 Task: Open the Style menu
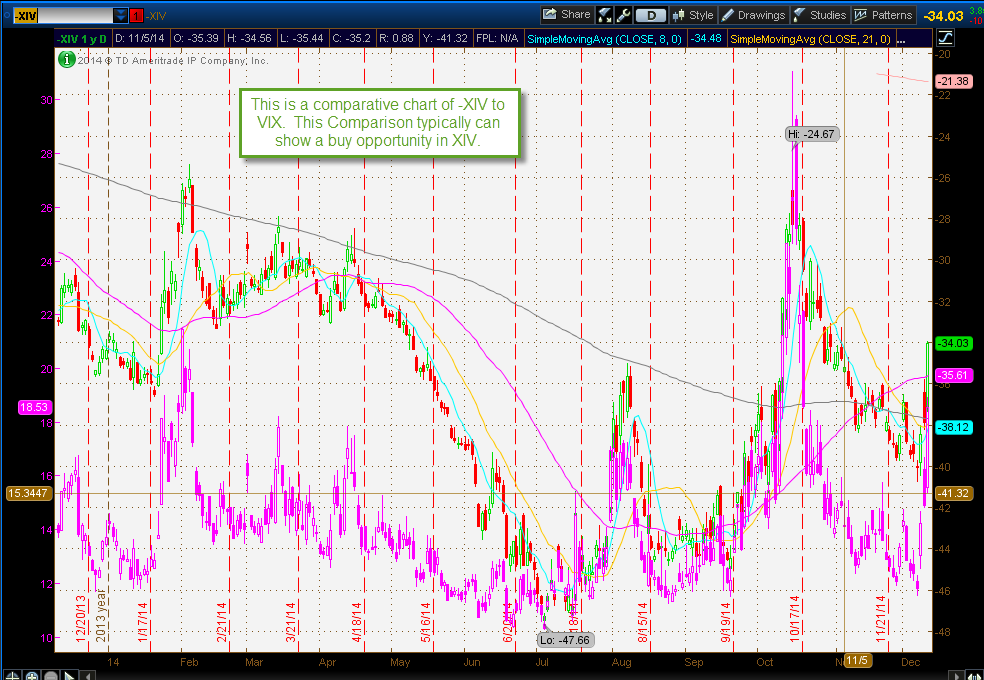(x=700, y=14)
